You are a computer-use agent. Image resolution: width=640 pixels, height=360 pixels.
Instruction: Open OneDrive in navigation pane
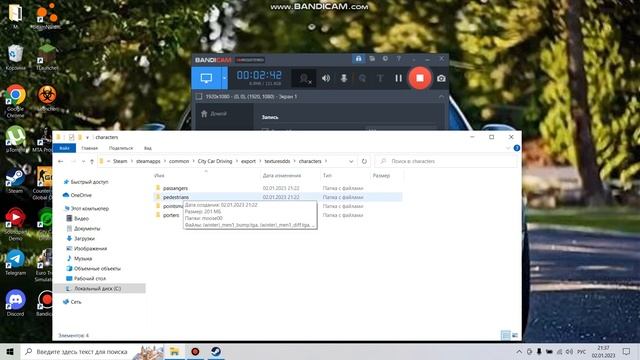point(81,195)
